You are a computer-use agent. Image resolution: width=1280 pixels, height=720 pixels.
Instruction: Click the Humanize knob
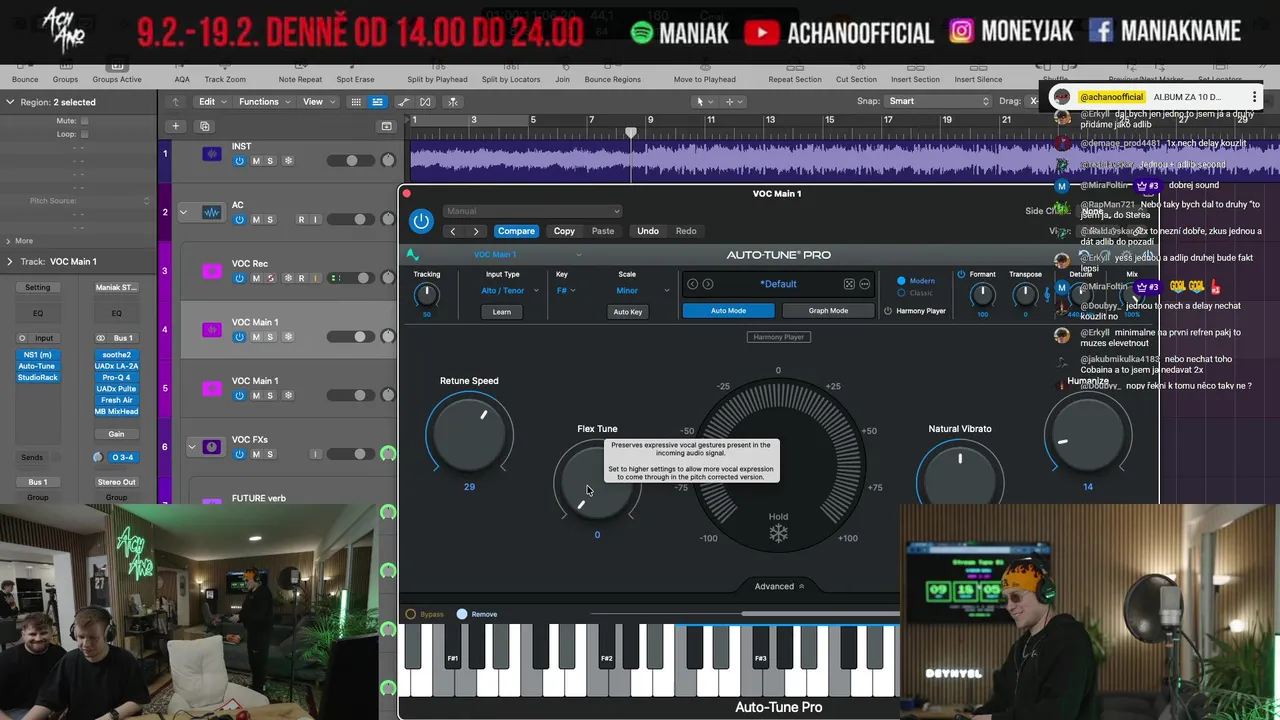[x=1088, y=433]
